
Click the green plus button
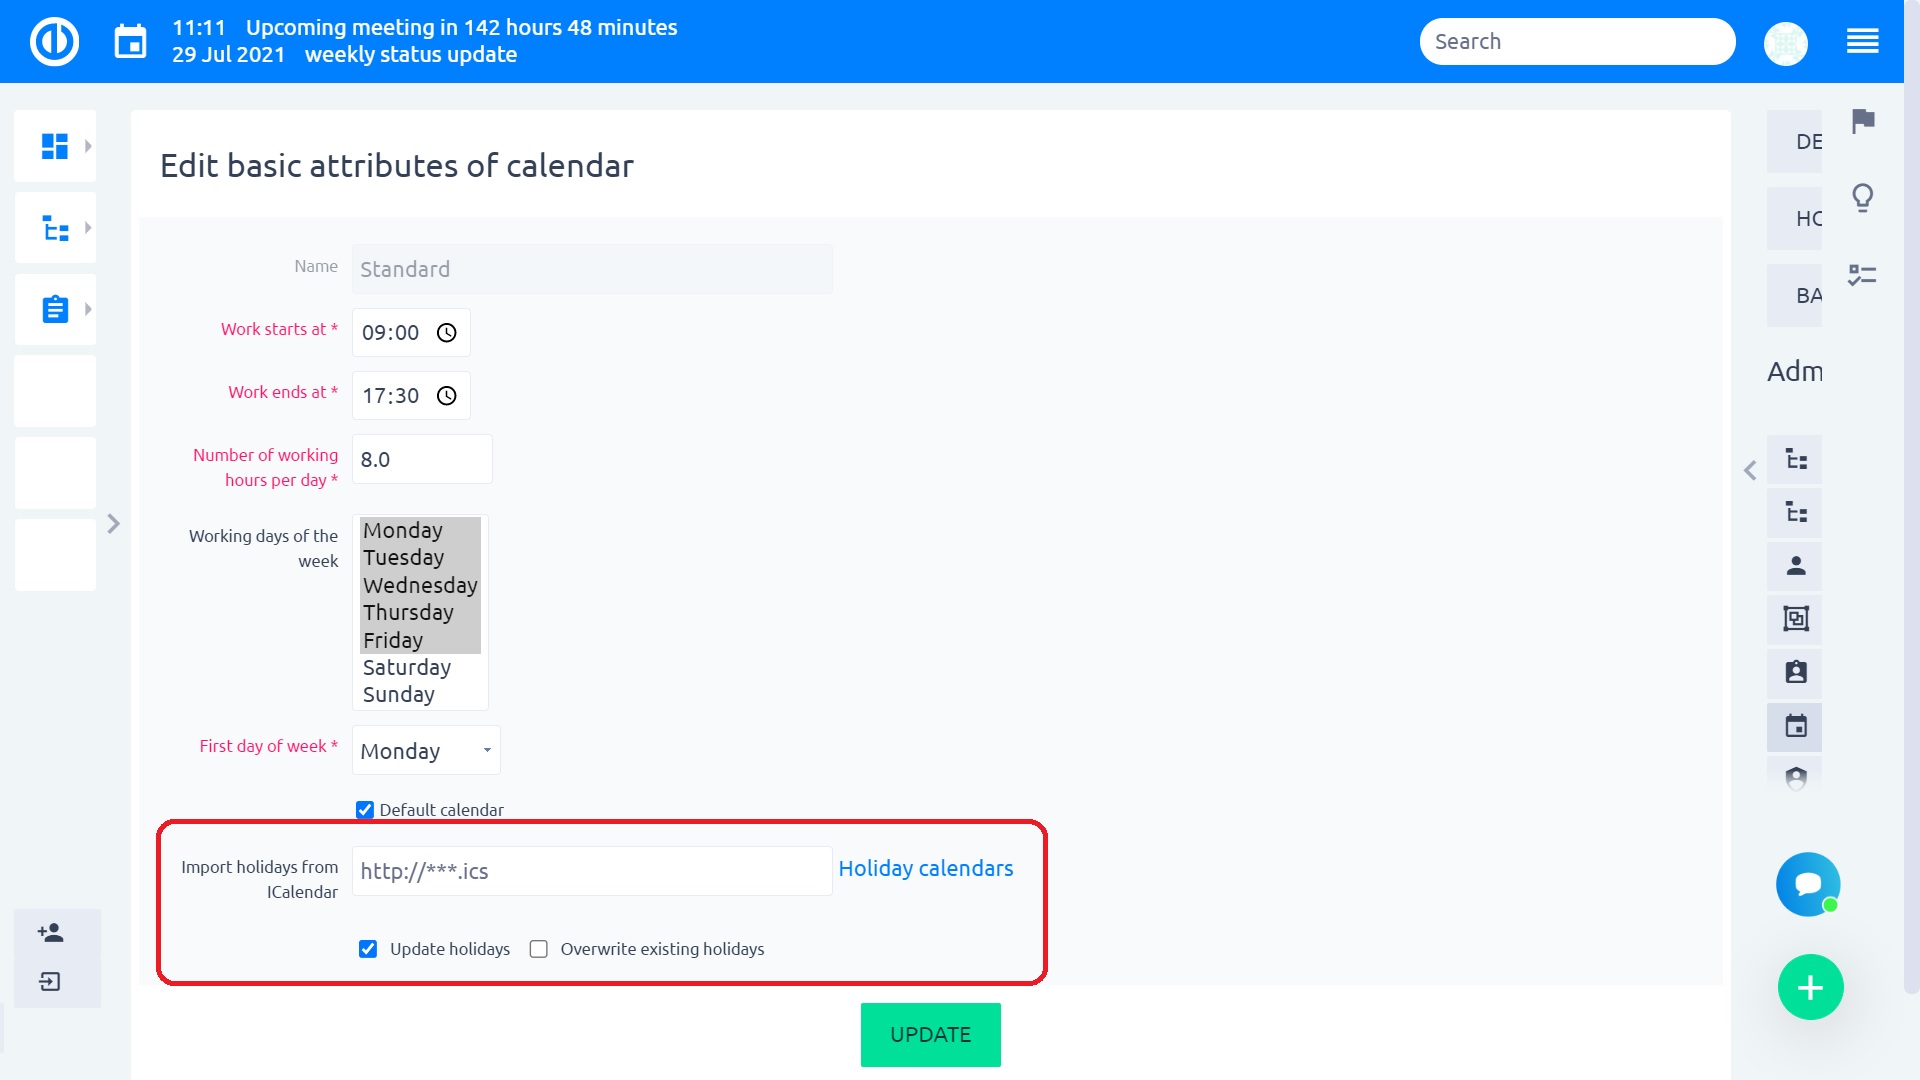[1810, 988]
